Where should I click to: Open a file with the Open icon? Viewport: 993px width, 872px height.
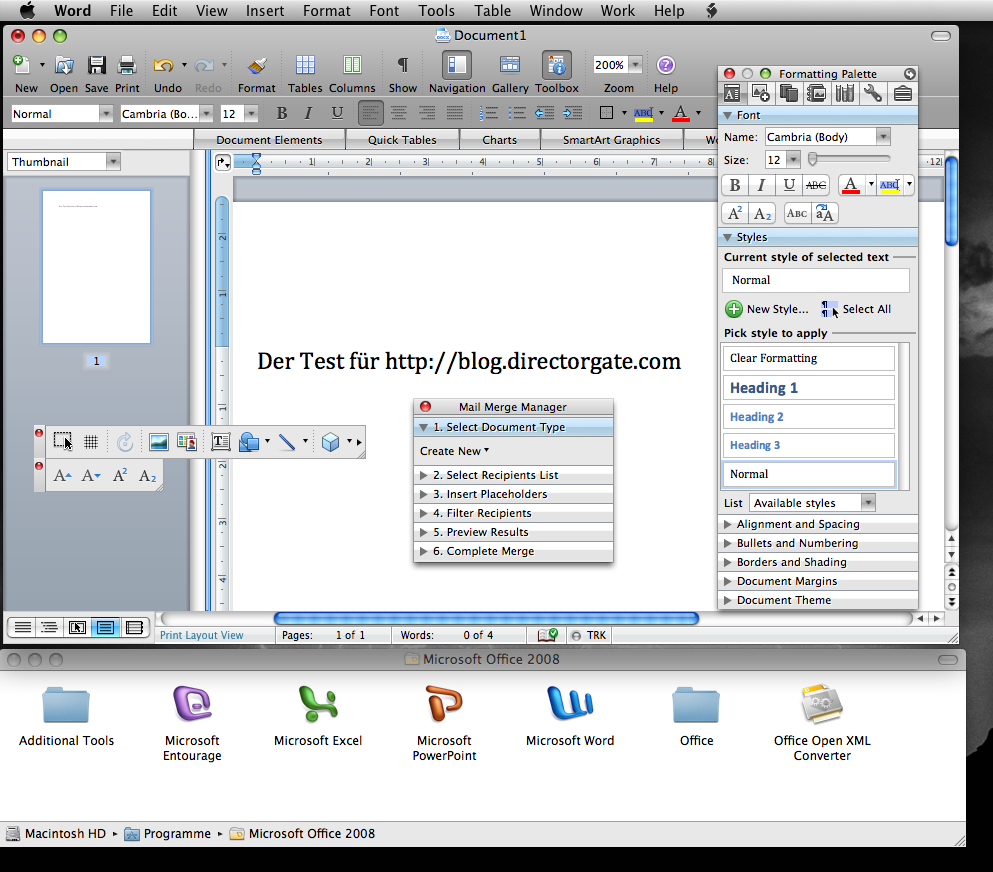[64, 65]
